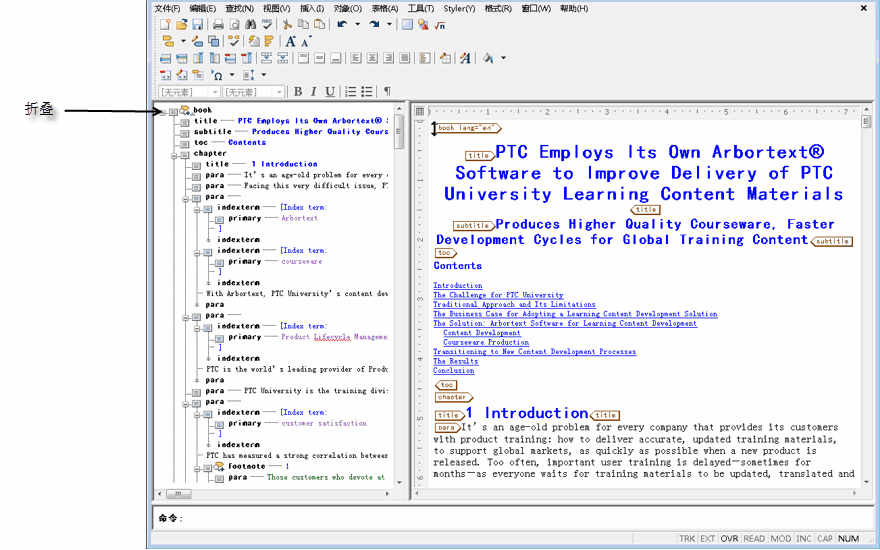Image resolution: width=880 pixels, height=550 pixels.
Task: Toggle Italic formatting
Action: pos(314,91)
